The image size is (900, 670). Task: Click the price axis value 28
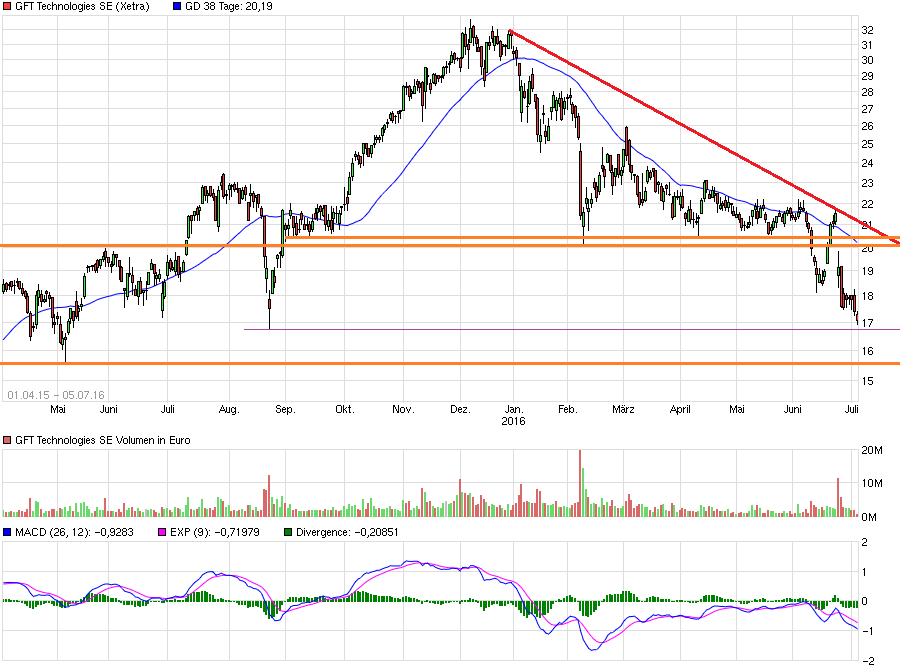[867, 92]
